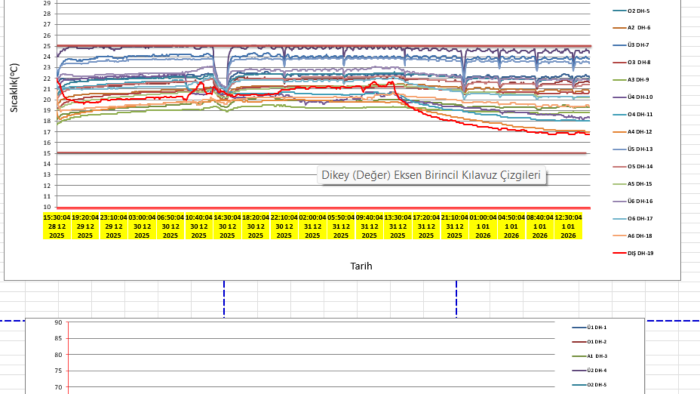Viewport: 700px width, 394px height.
Task: Click the 08:40:04 1 01 2026 date label
Action: click(540, 226)
